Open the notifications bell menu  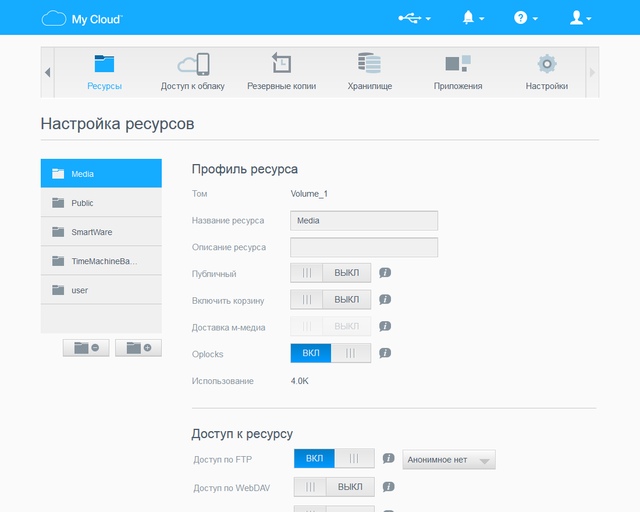pos(473,18)
